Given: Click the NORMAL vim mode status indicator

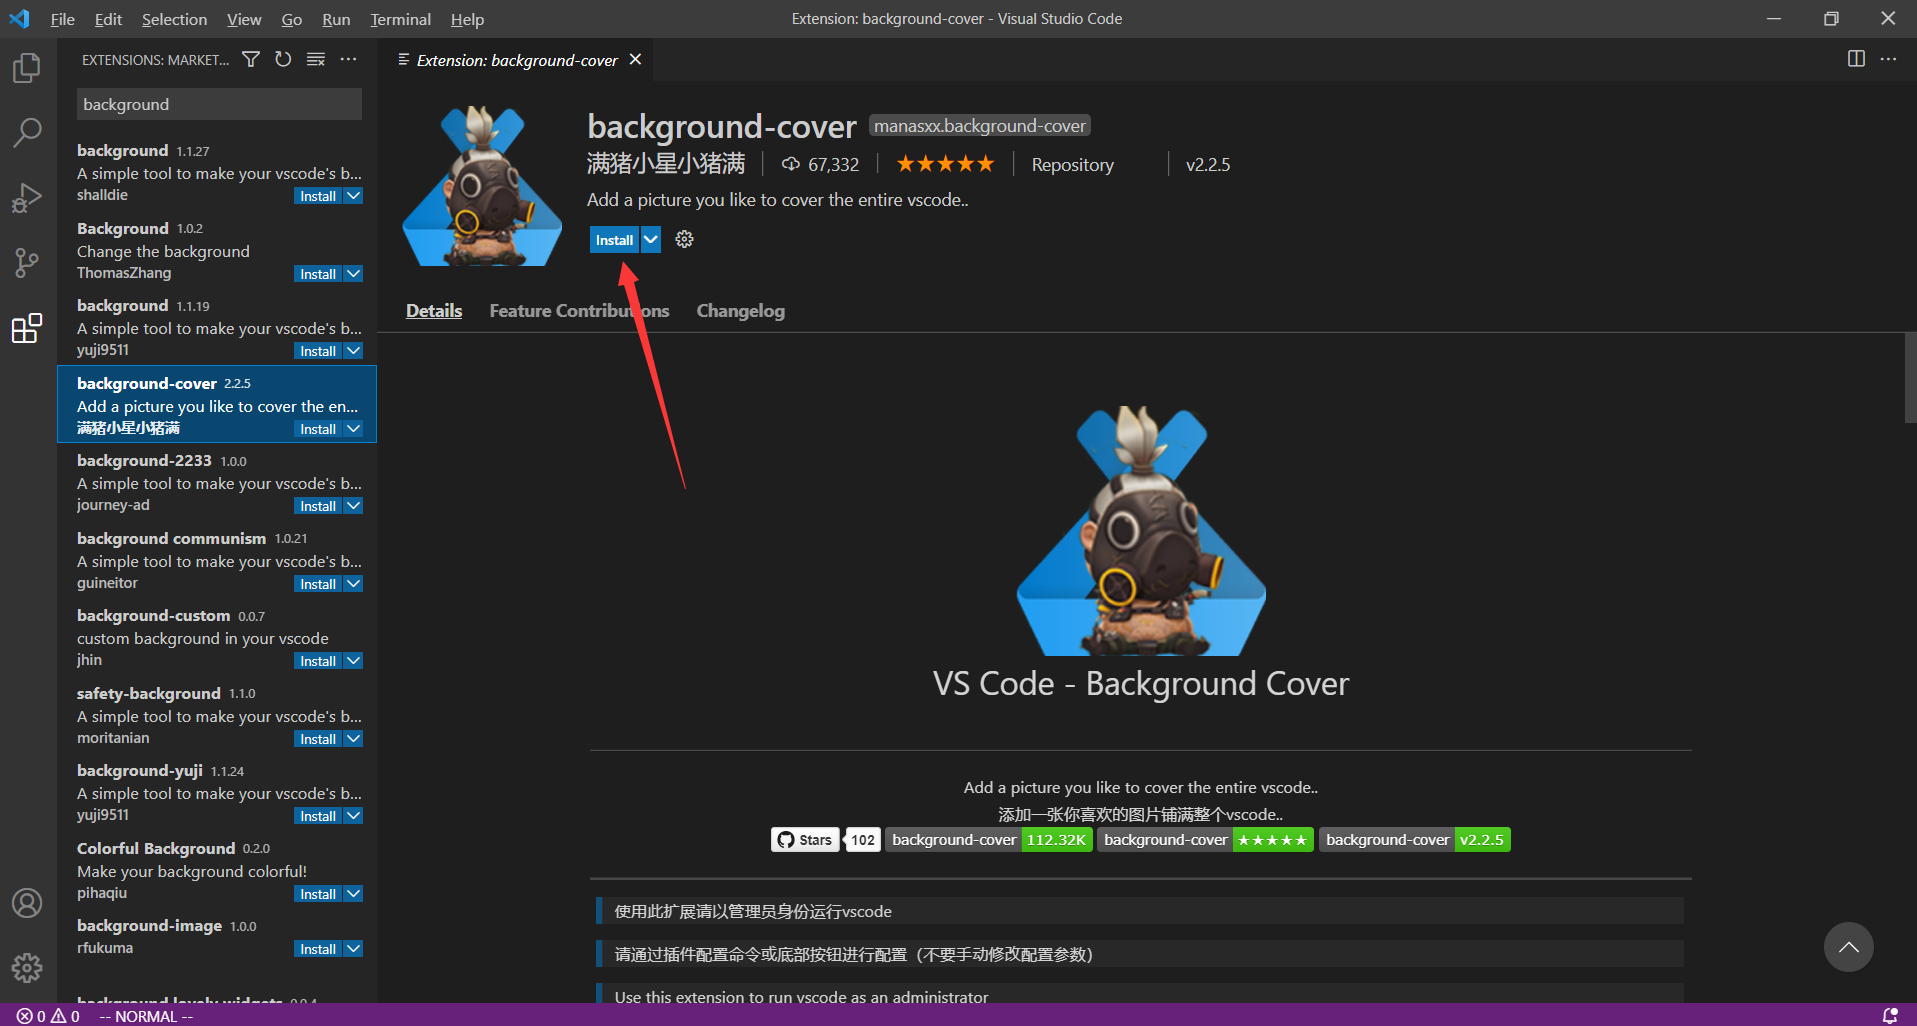Looking at the screenshot, I should tap(146, 1016).
